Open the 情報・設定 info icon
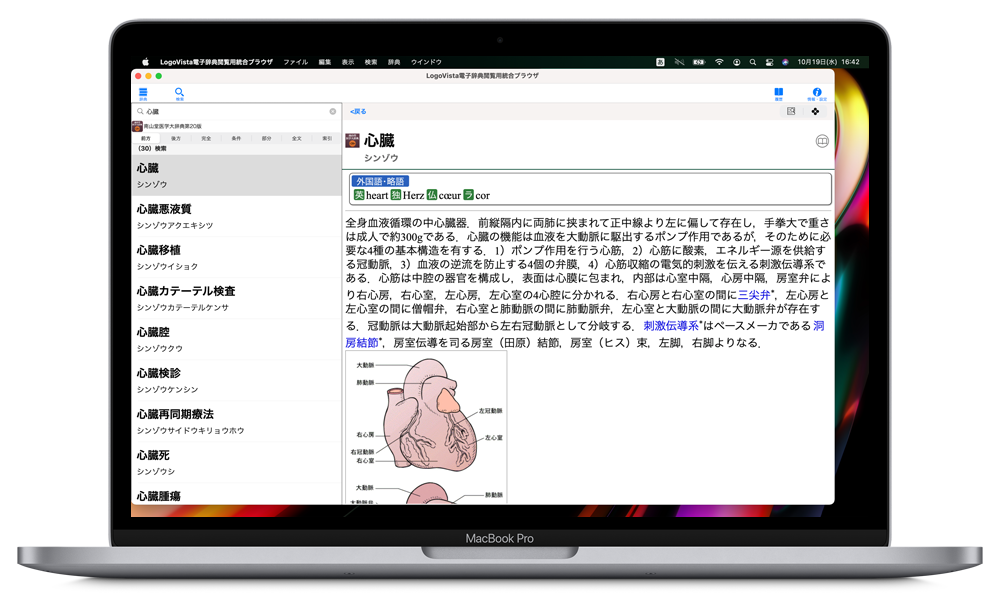Viewport: 1000px width, 600px height. coord(816,94)
